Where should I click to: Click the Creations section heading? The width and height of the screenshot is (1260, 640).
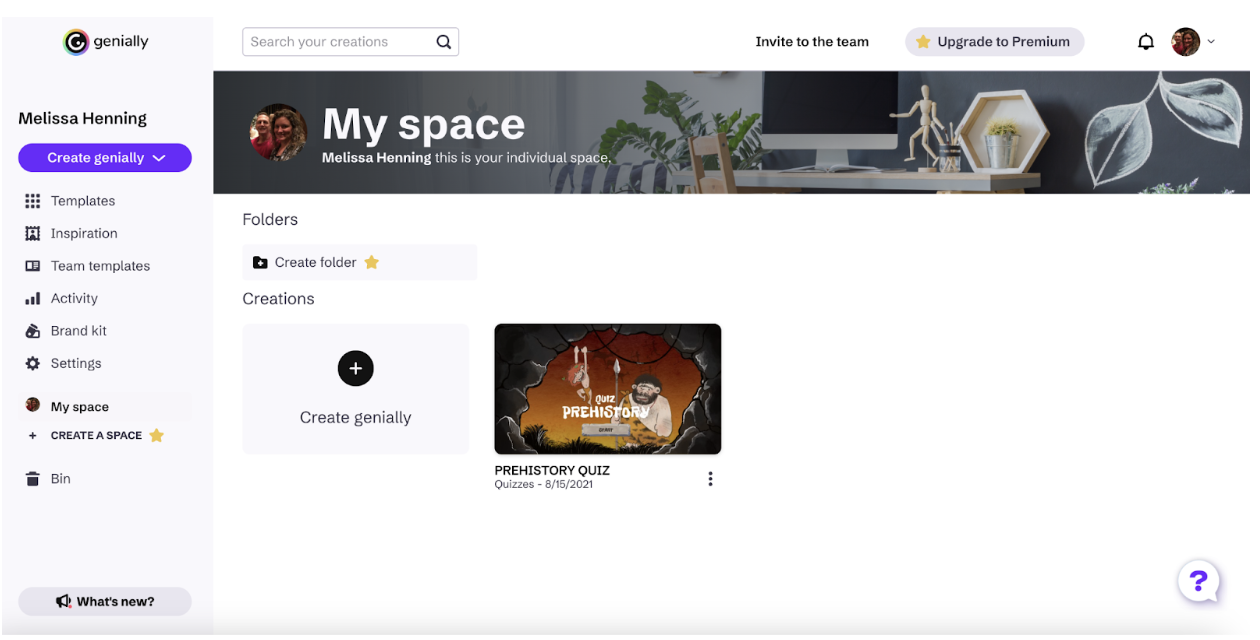coord(279,299)
